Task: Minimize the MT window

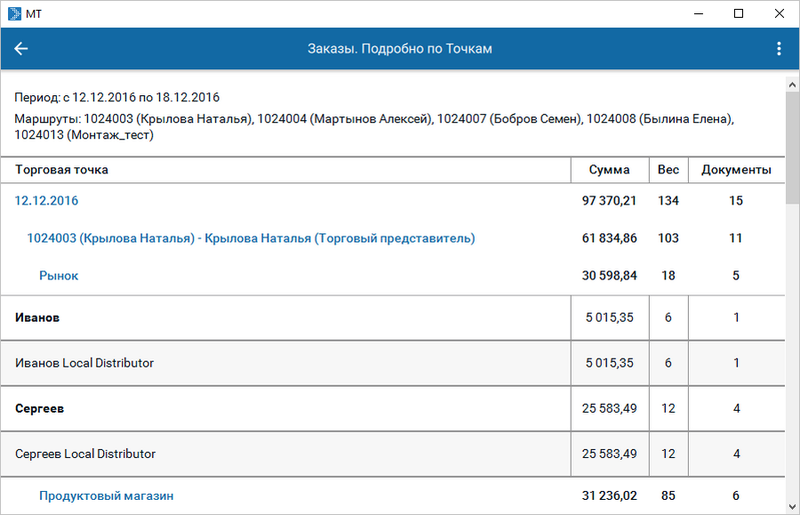Action: (695, 14)
